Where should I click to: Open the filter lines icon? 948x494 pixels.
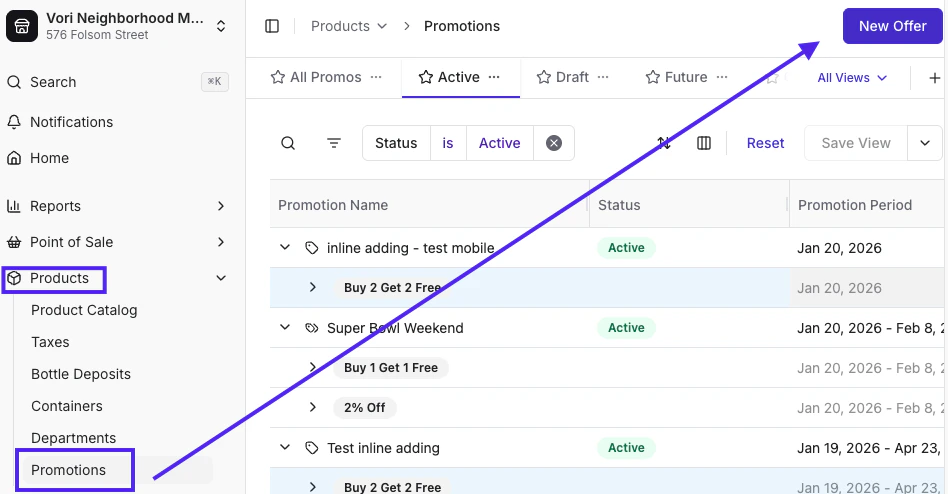[x=334, y=143]
